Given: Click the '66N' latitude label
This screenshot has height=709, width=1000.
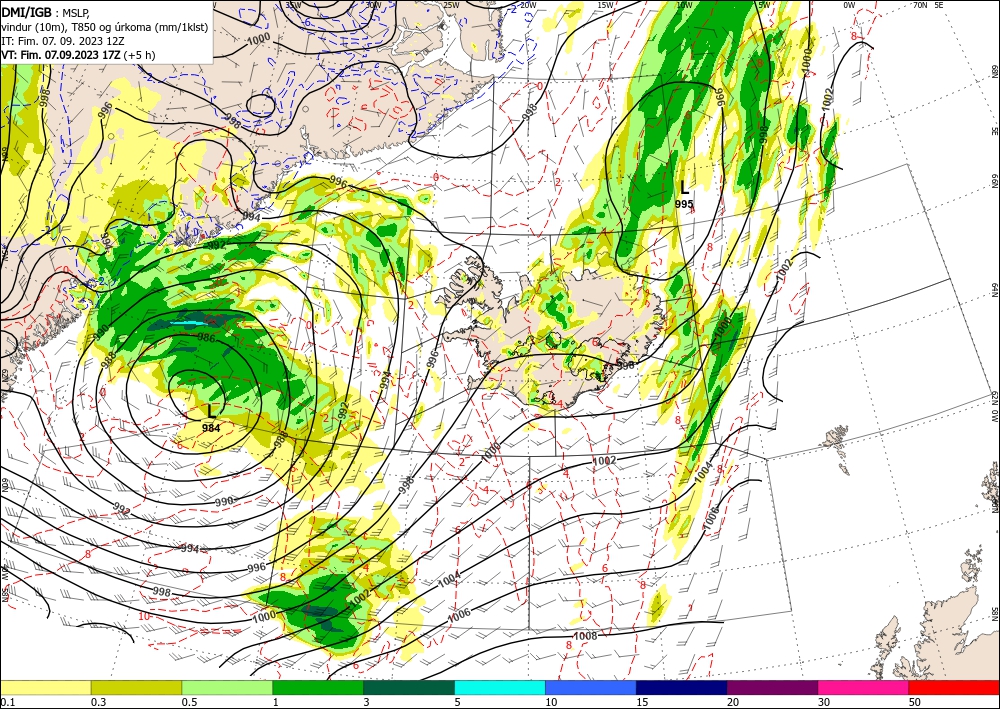Looking at the screenshot, I should pos(994,182).
